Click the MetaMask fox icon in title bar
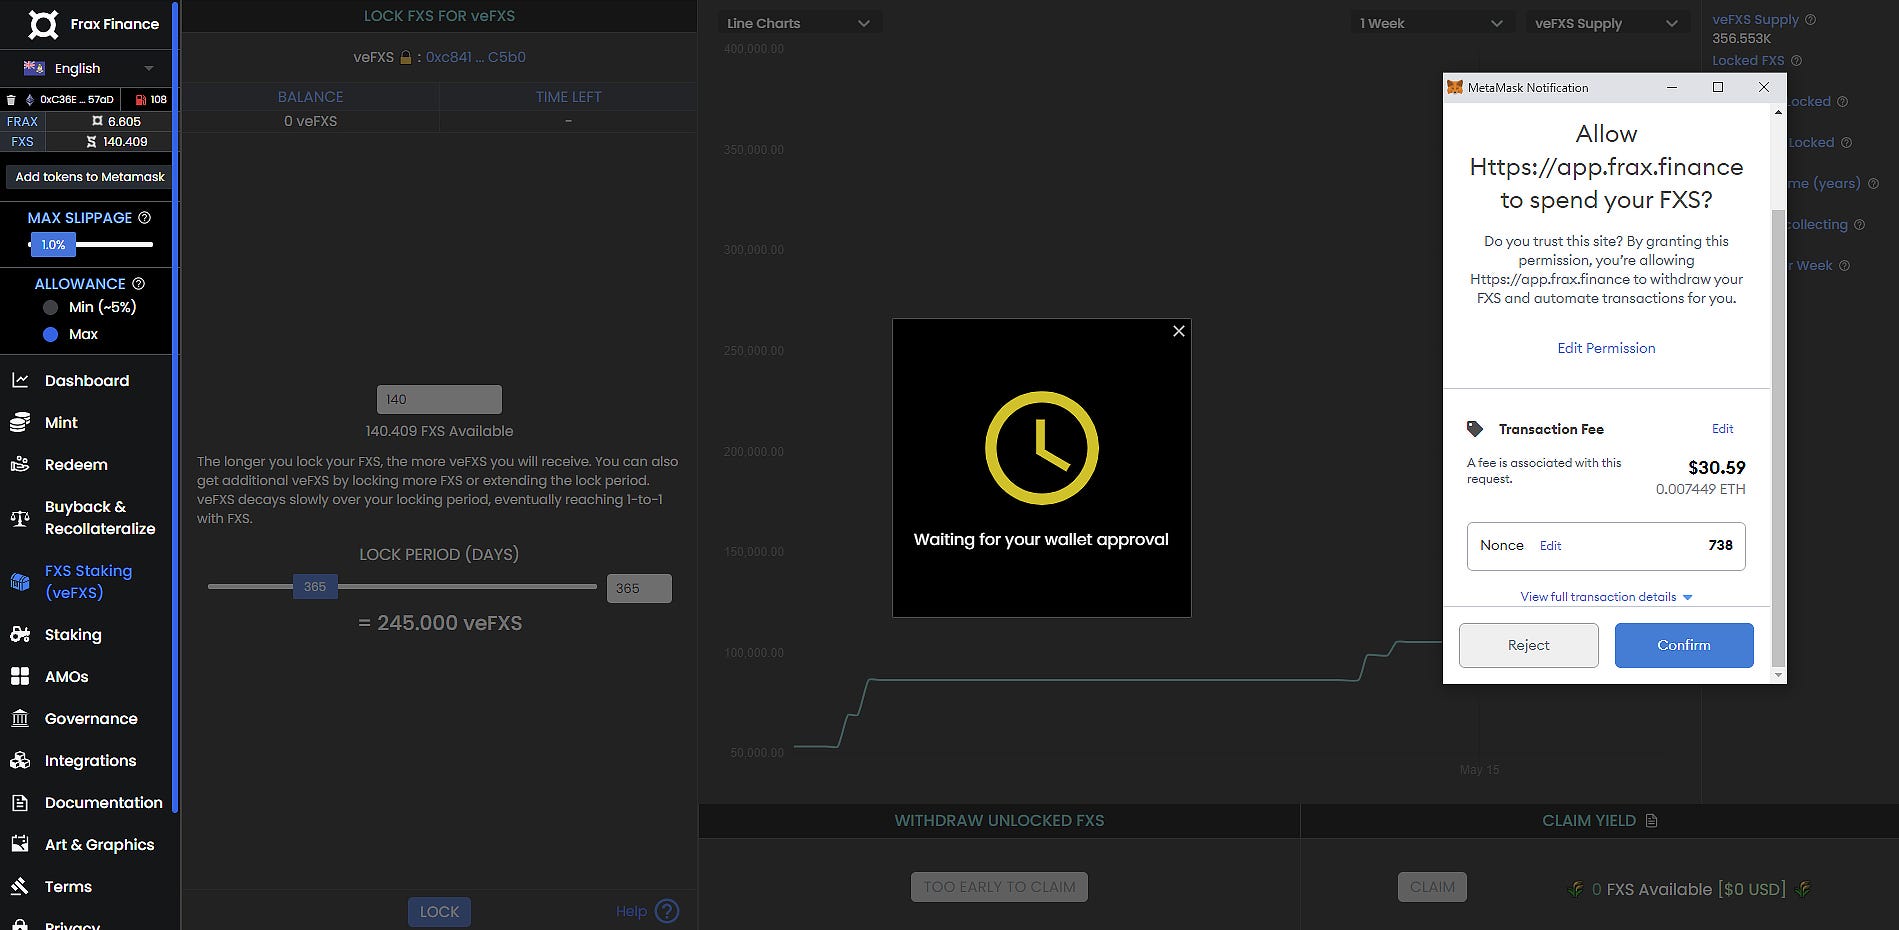Screen dimensions: 1899x930 [1455, 87]
